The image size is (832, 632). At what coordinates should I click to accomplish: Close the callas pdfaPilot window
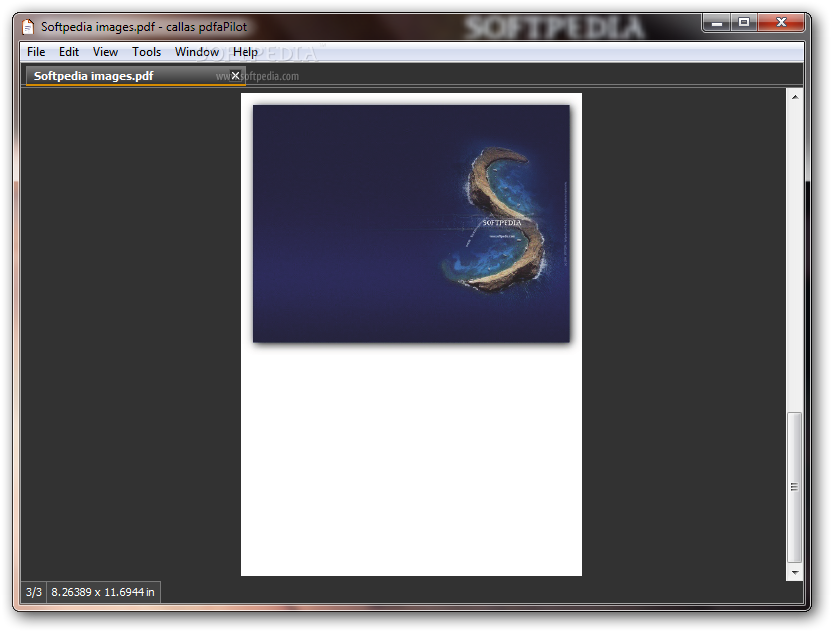[781, 23]
